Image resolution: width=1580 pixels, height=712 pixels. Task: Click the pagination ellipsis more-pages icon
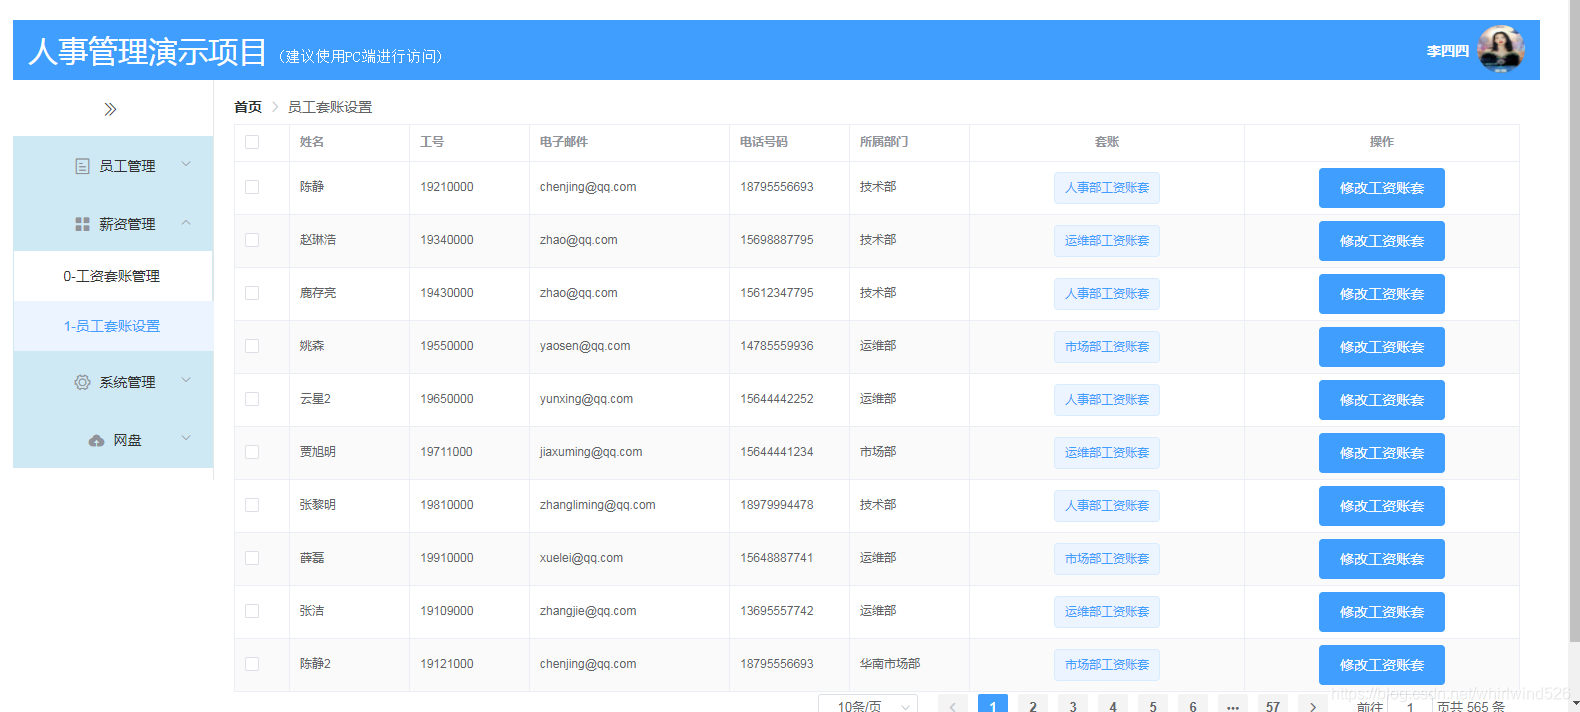point(1233,705)
